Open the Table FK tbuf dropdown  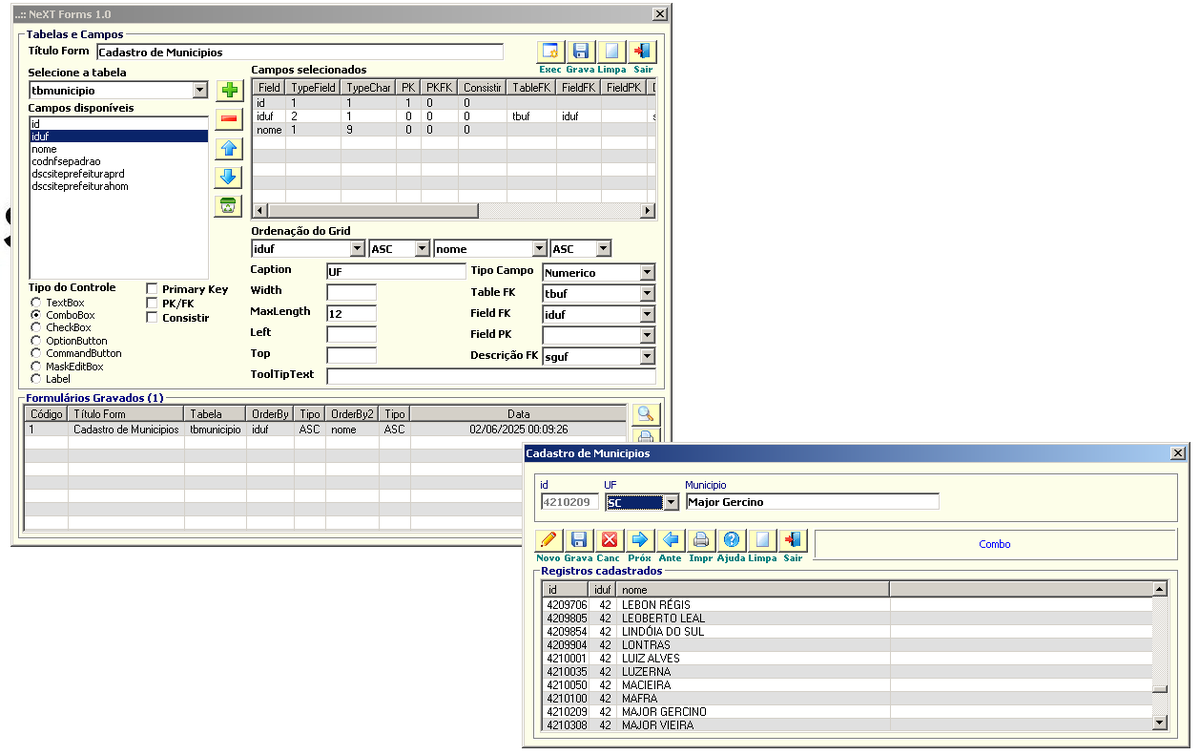[x=647, y=293]
